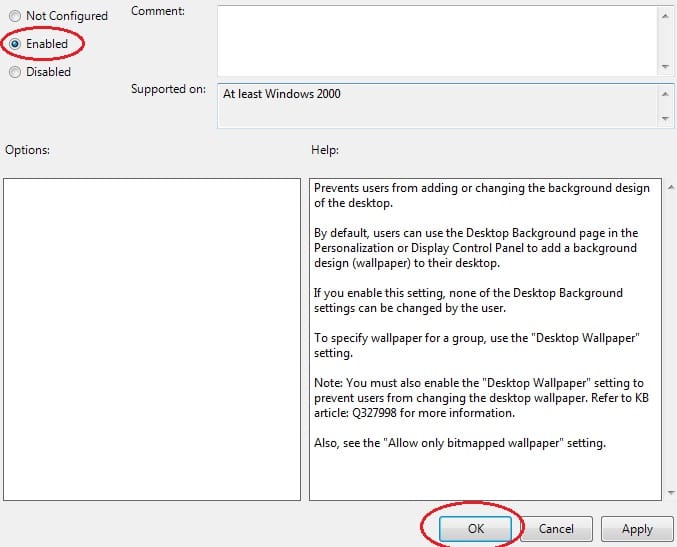Click the empty Options pane
677x547 pixels.
(152, 339)
